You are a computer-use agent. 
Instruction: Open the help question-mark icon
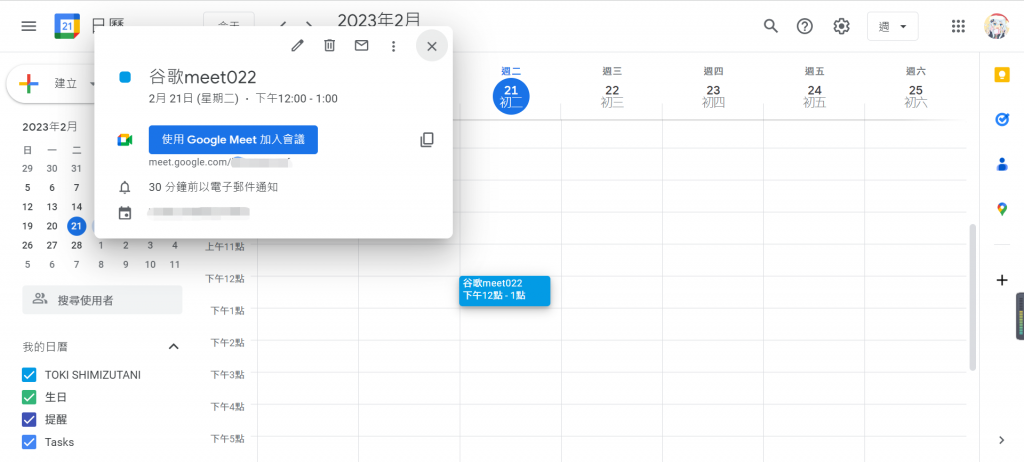[x=805, y=26]
